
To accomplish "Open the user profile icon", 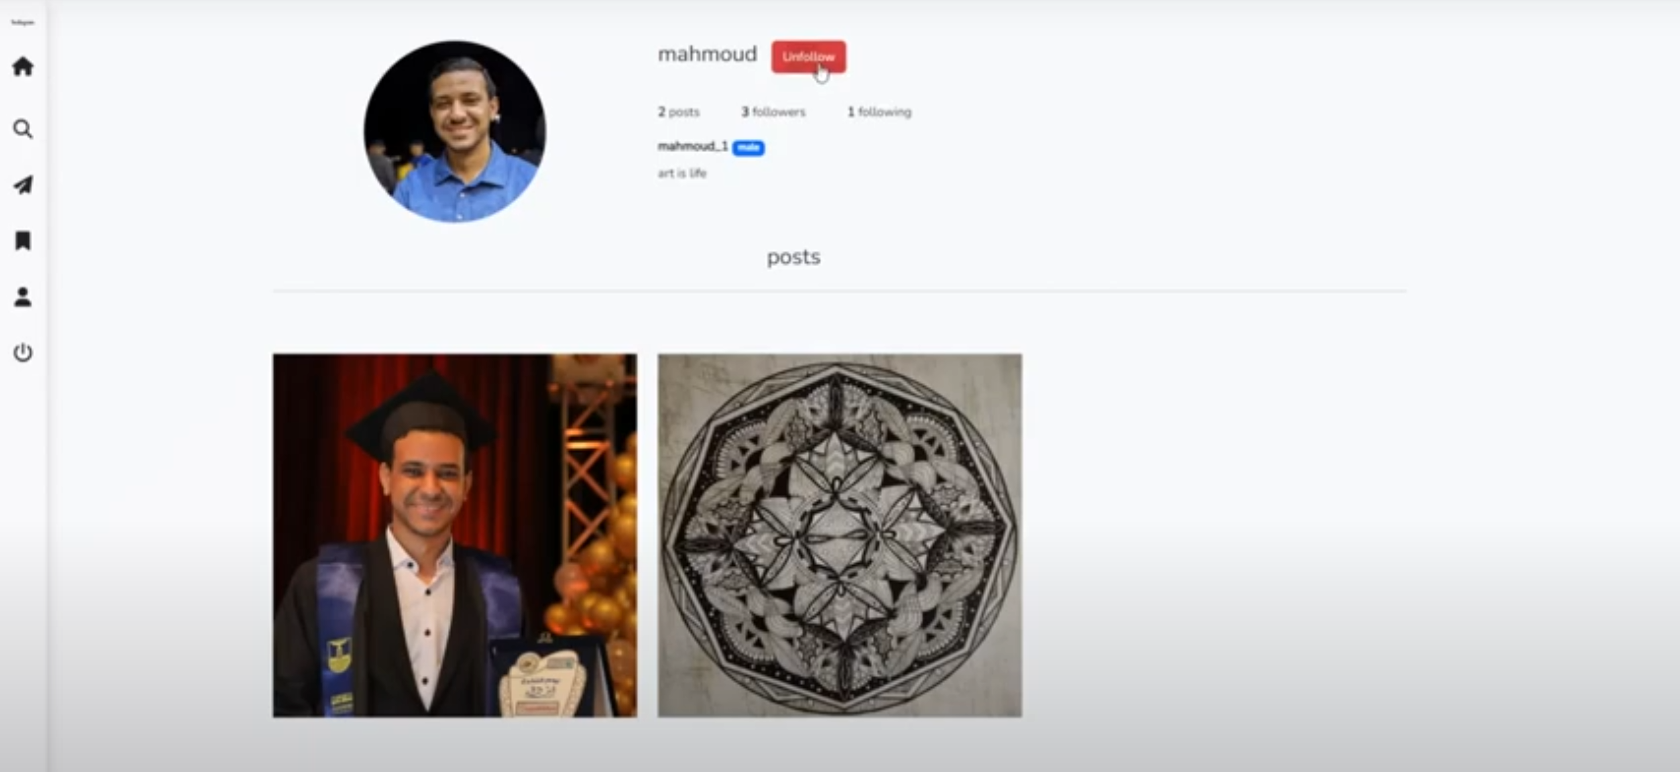I will point(22,297).
